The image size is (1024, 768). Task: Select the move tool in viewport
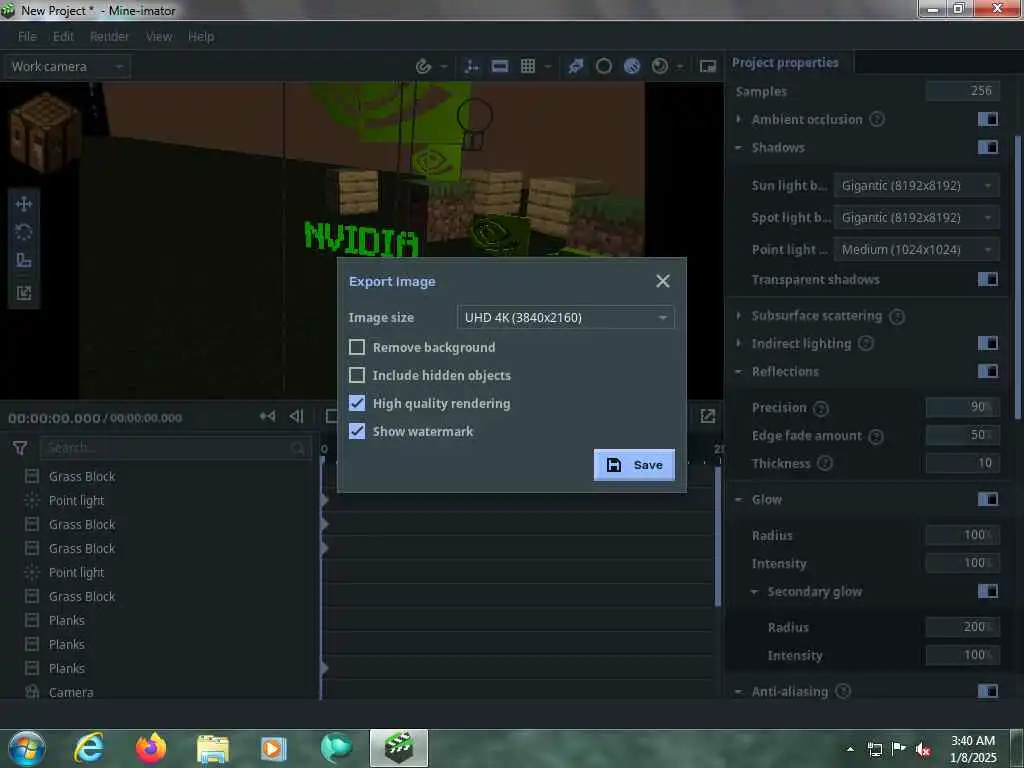pyautogui.click(x=24, y=204)
